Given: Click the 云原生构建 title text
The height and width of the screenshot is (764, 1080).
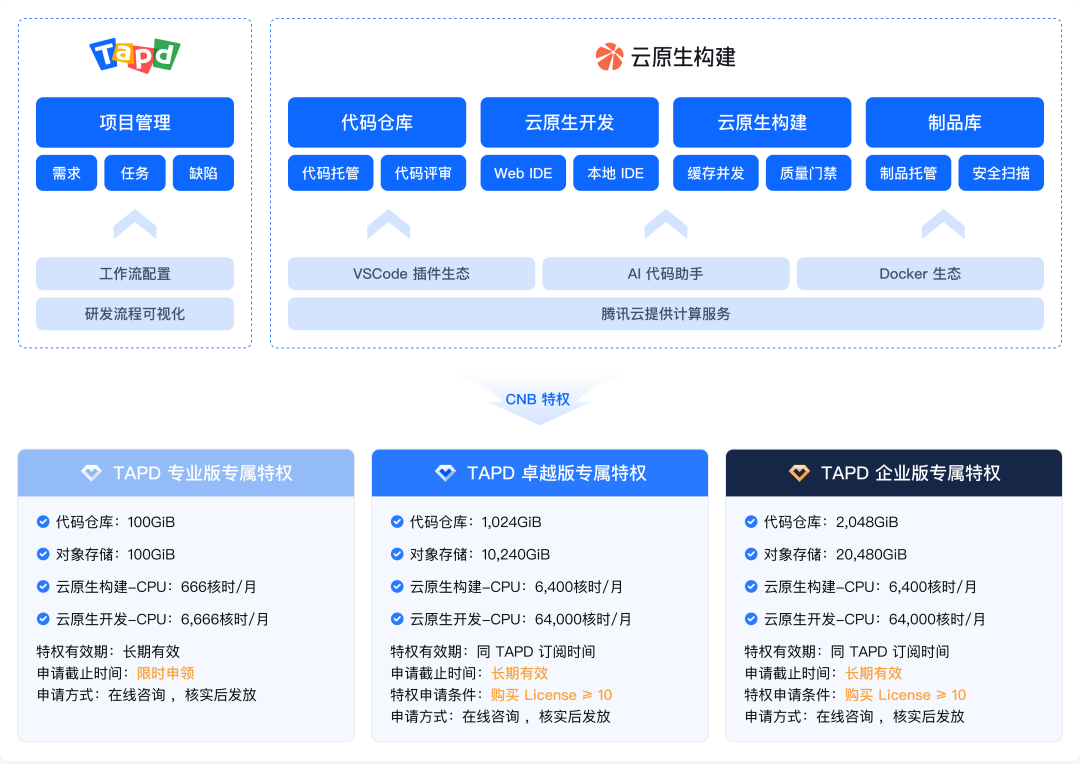Looking at the screenshot, I should tap(683, 56).
